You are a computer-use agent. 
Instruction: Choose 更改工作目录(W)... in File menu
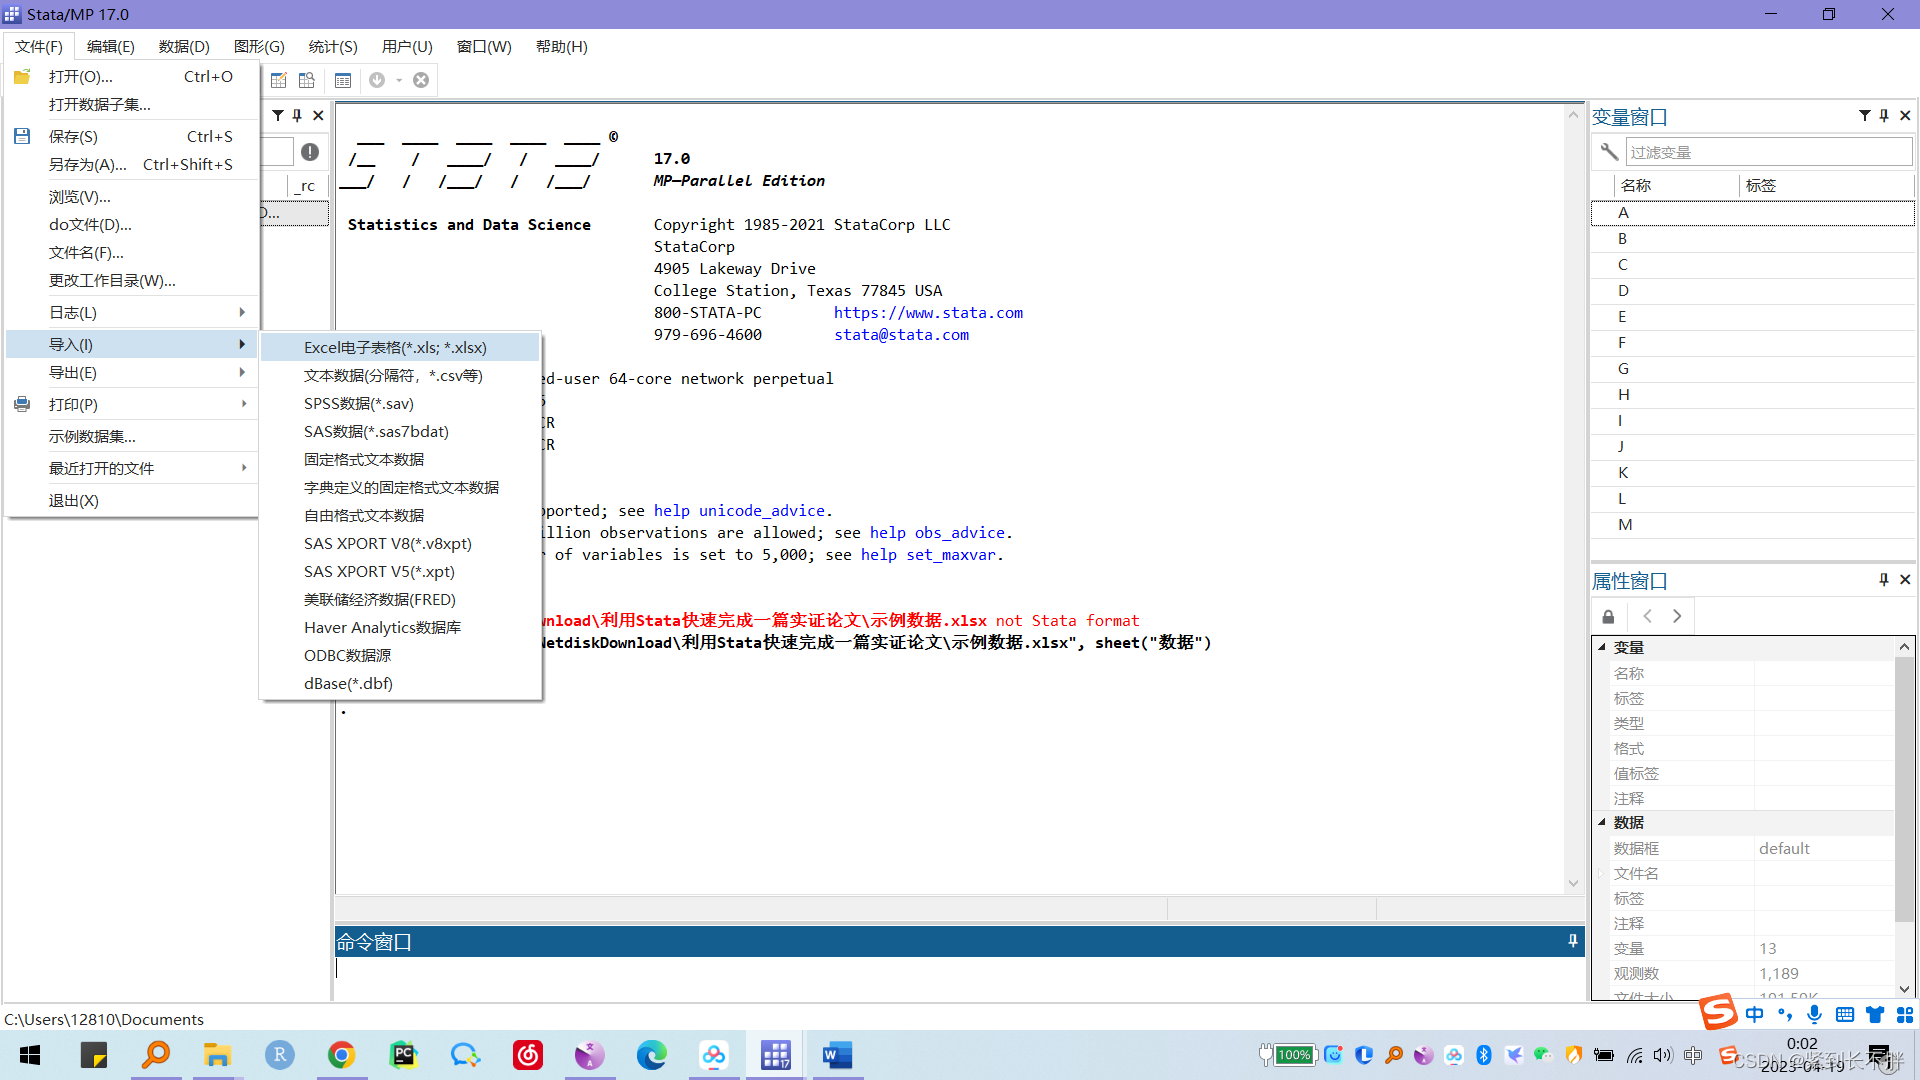(132, 280)
